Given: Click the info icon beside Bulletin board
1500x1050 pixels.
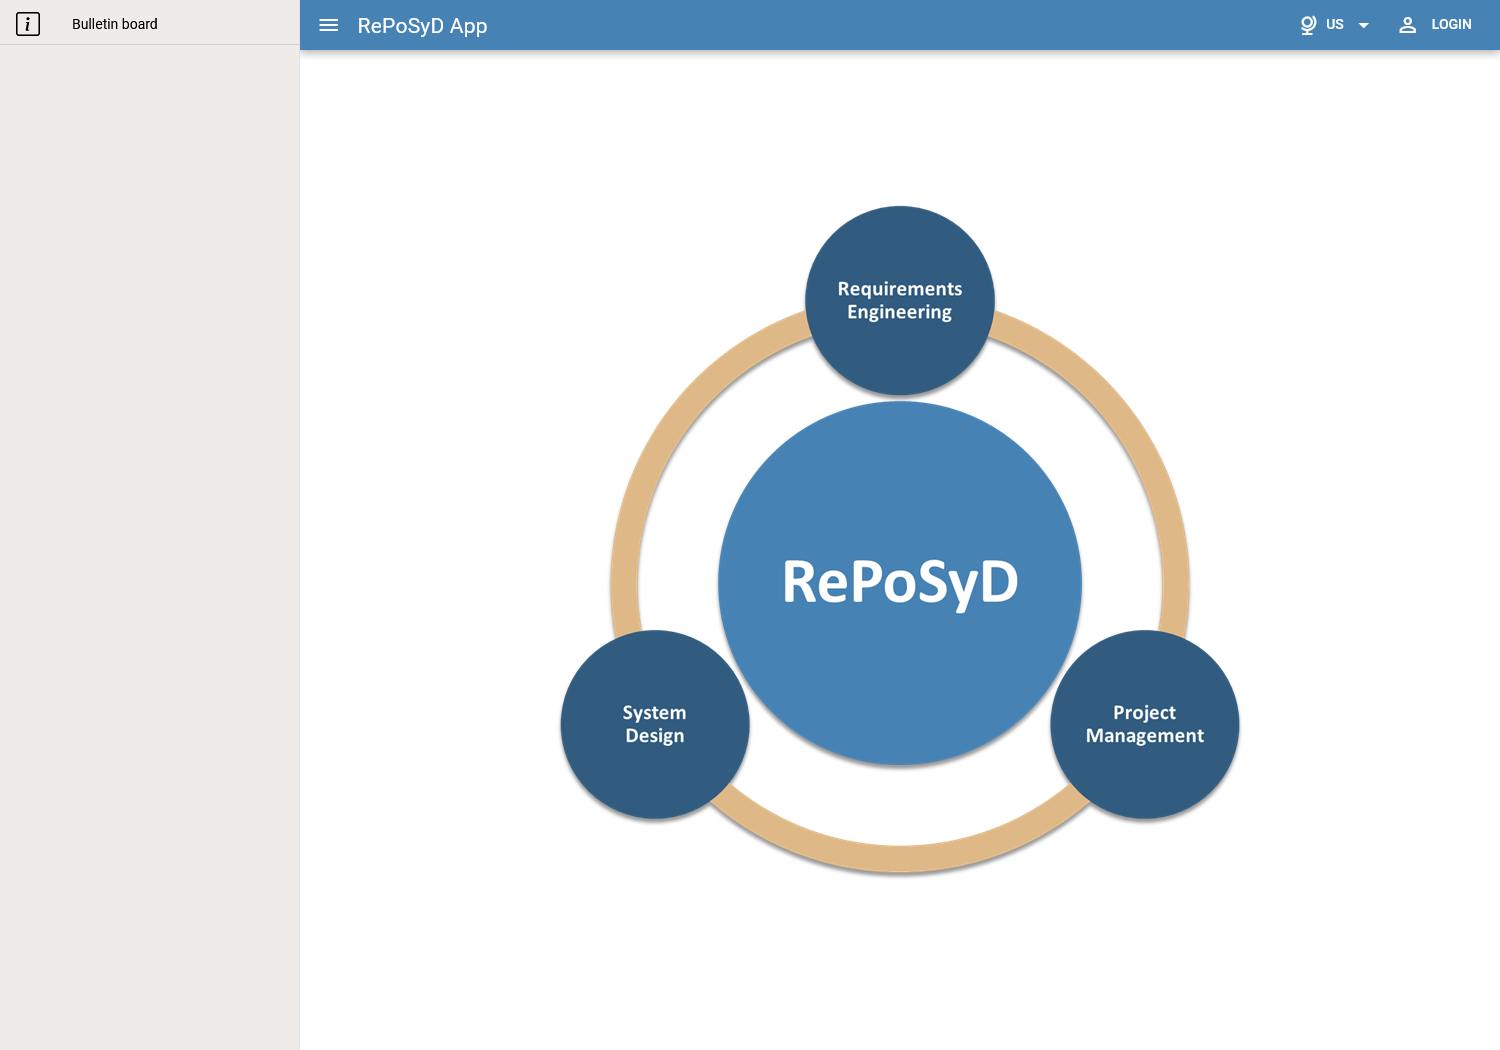Looking at the screenshot, I should tap(28, 24).
